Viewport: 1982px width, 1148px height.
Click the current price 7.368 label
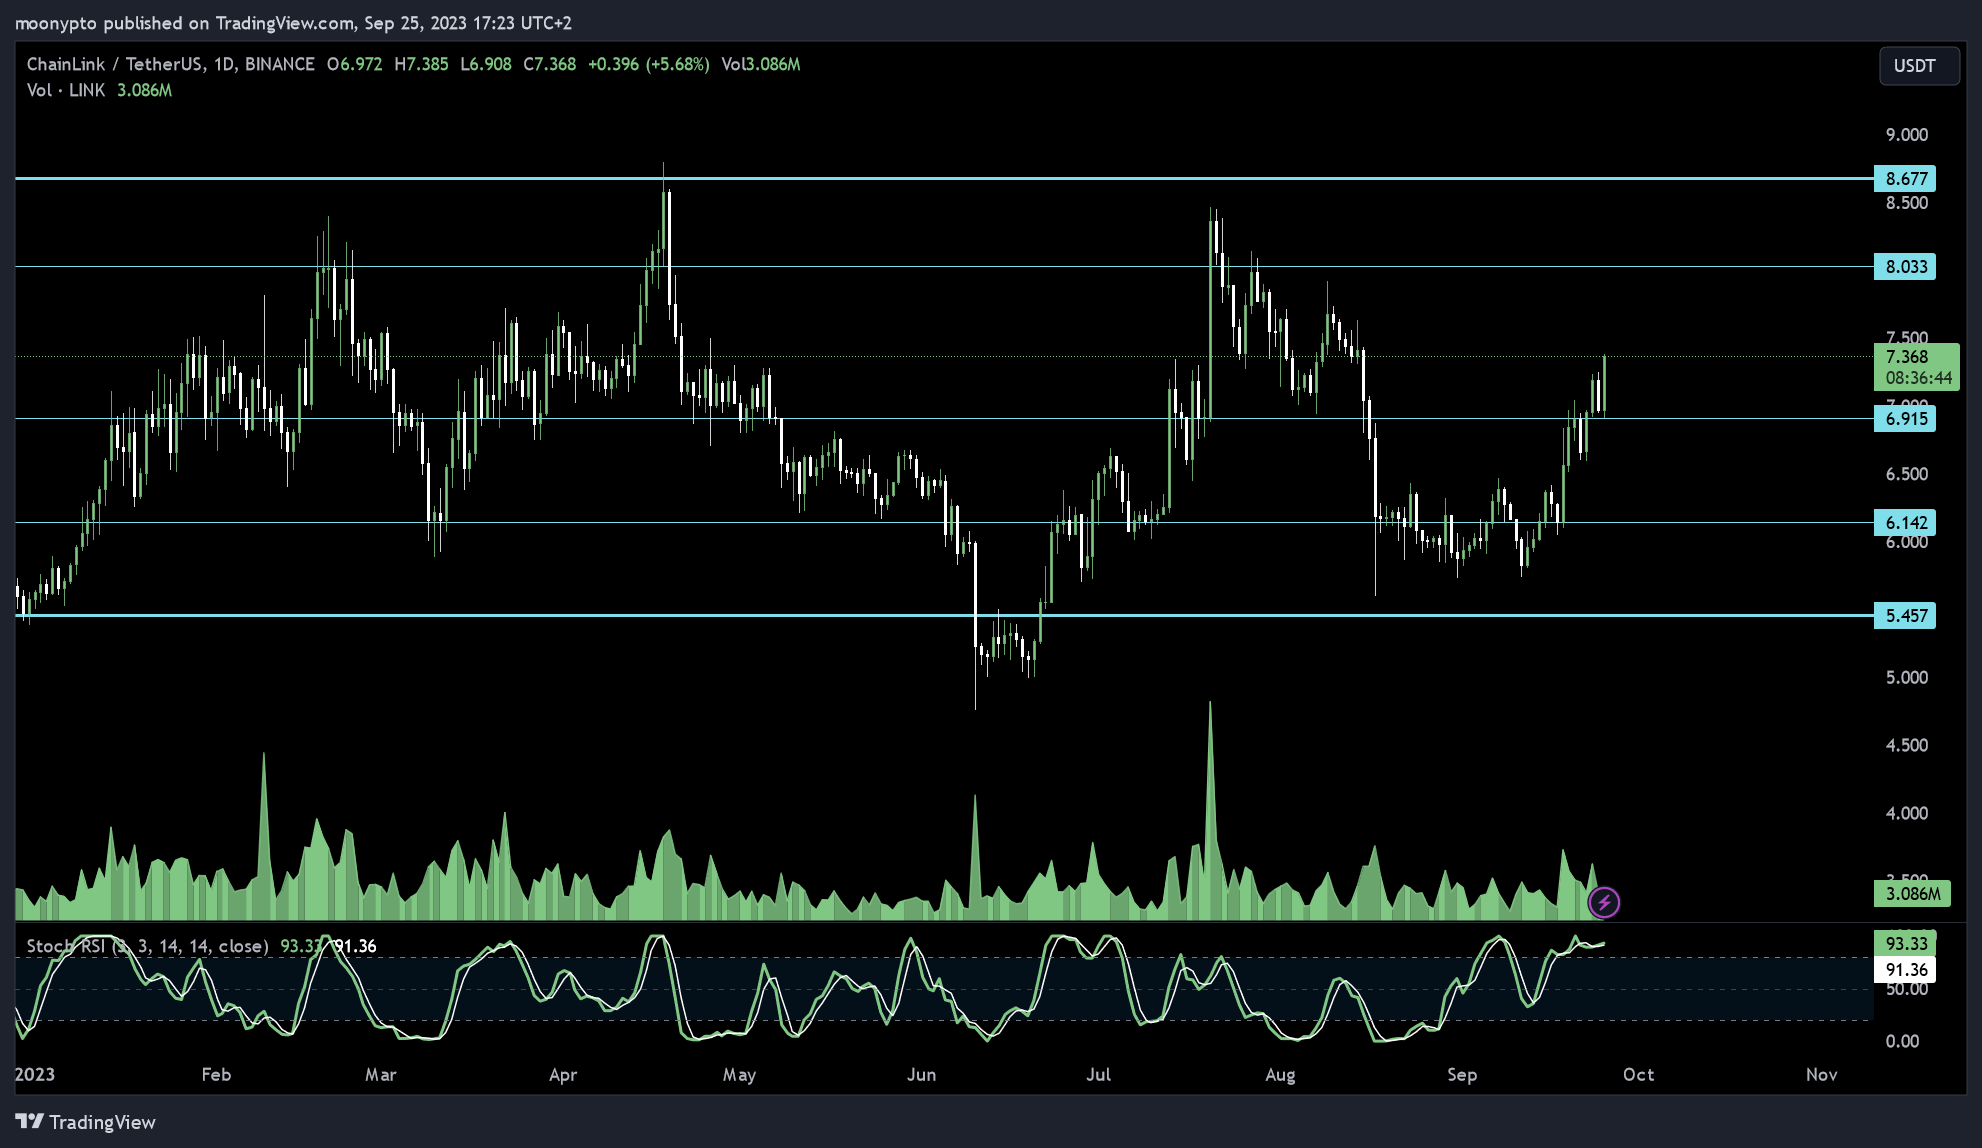click(x=1907, y=357)
